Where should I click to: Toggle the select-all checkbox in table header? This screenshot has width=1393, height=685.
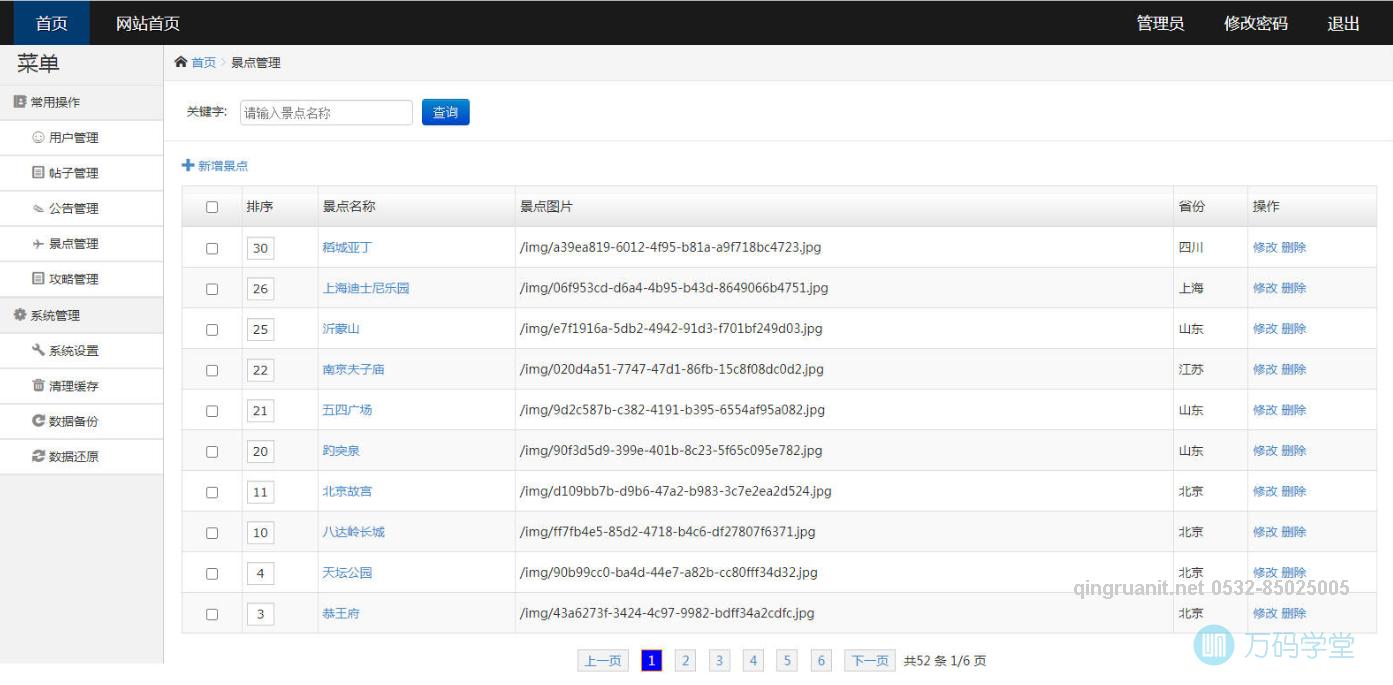click(212, 207)
